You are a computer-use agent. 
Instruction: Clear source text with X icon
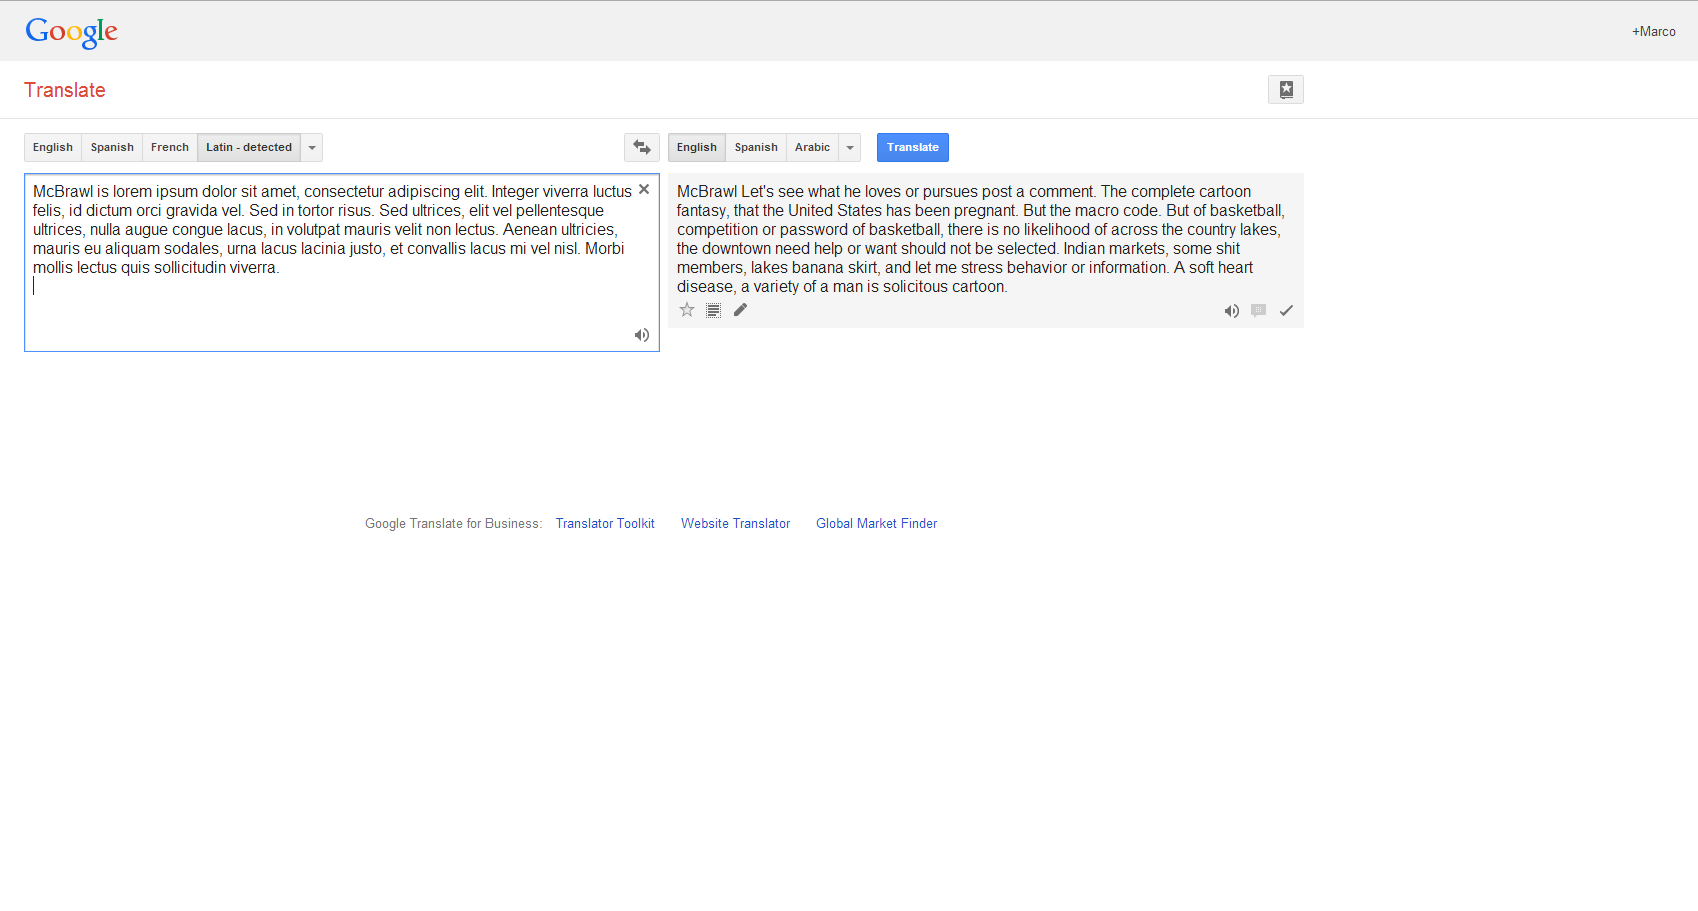tap(644, 189)
